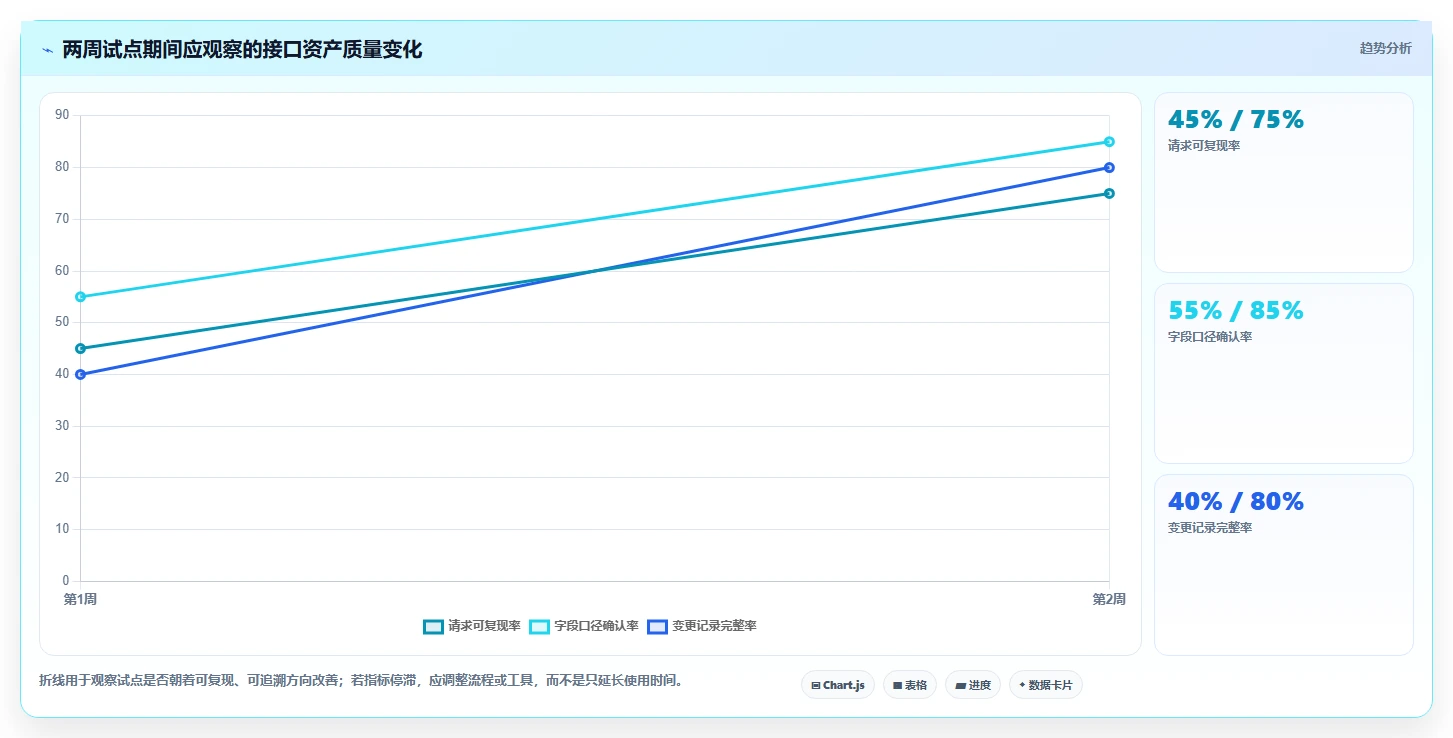Click the trend icon beside the chart title
Screen dimensions: 1453x738
coord(47,50)
